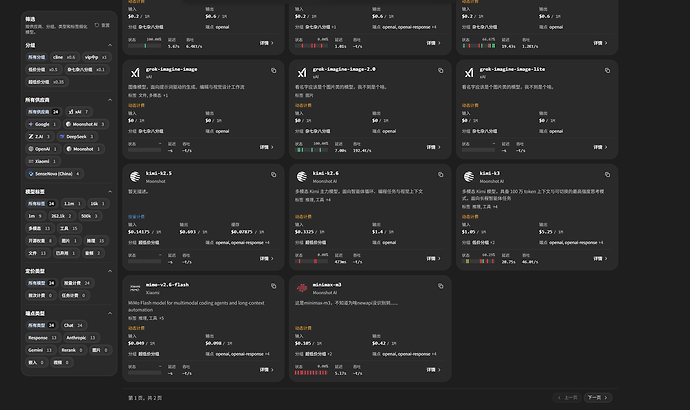Select the Anthropic endpoint type chip

click(x=81, y=338)
